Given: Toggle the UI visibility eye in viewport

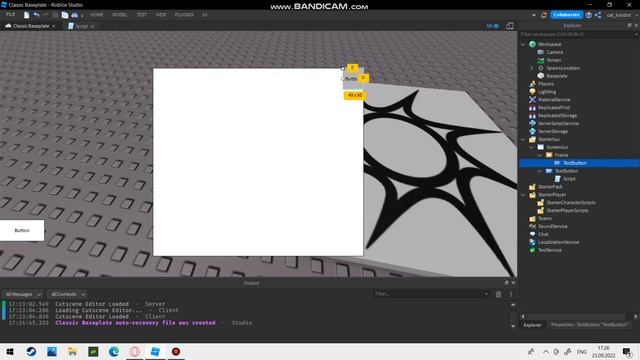Looking at the screenshot, I should (493, 26).
